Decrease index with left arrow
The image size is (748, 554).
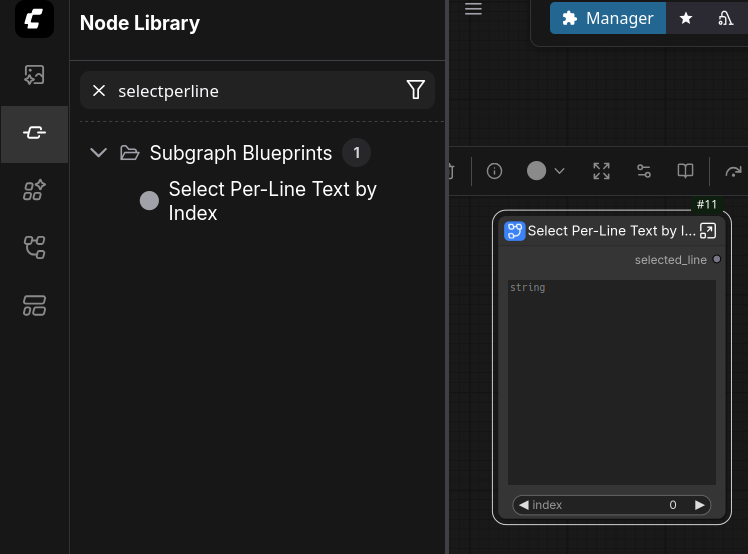[524, 505]
